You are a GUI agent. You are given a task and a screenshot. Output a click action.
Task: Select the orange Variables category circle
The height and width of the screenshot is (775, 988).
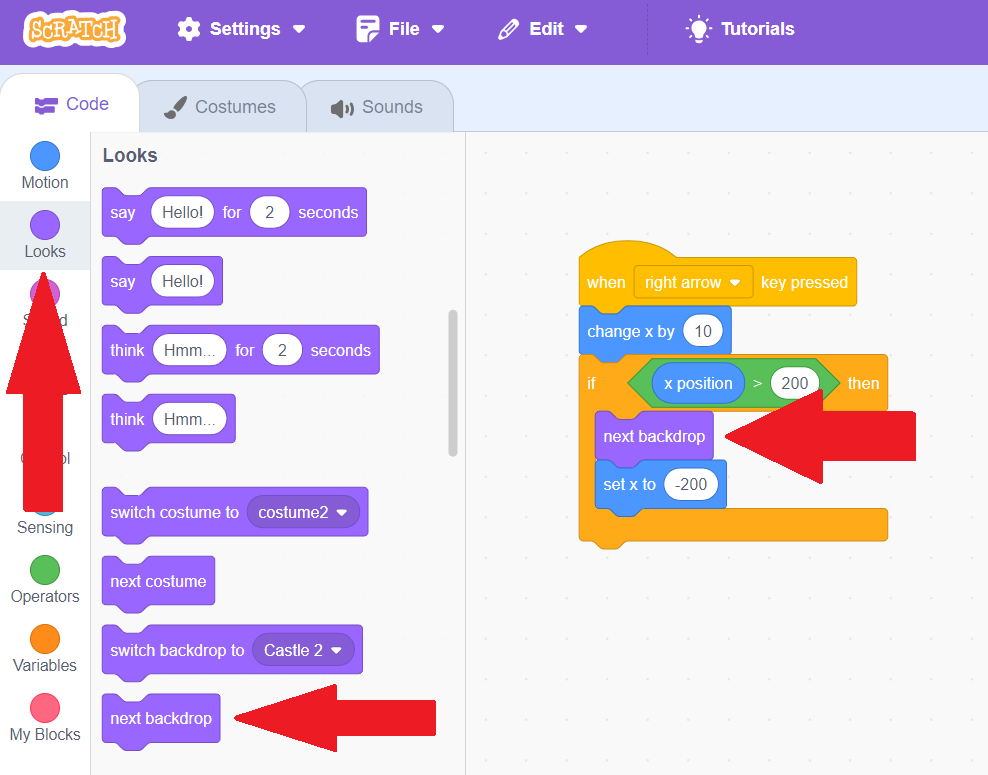point(45,639)
